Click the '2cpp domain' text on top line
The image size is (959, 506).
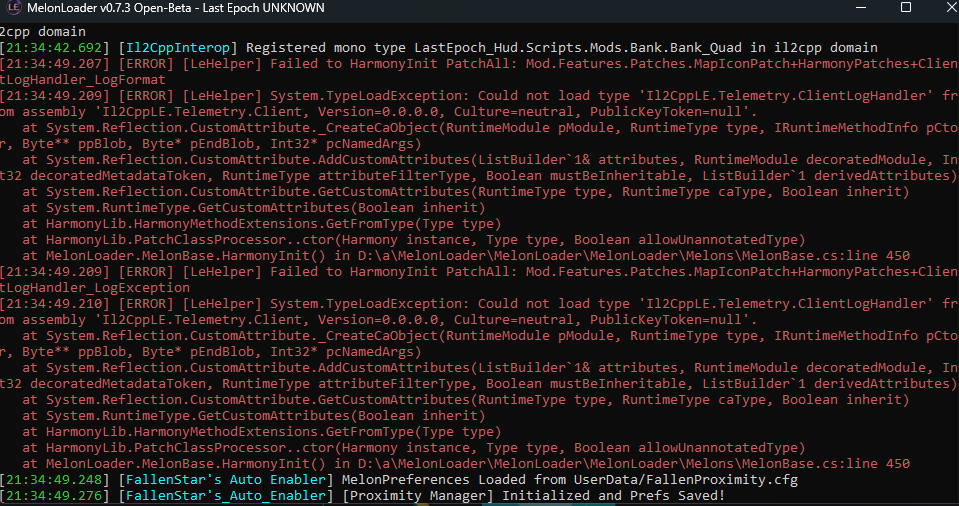pyautogui.click(x=43, y=31)
